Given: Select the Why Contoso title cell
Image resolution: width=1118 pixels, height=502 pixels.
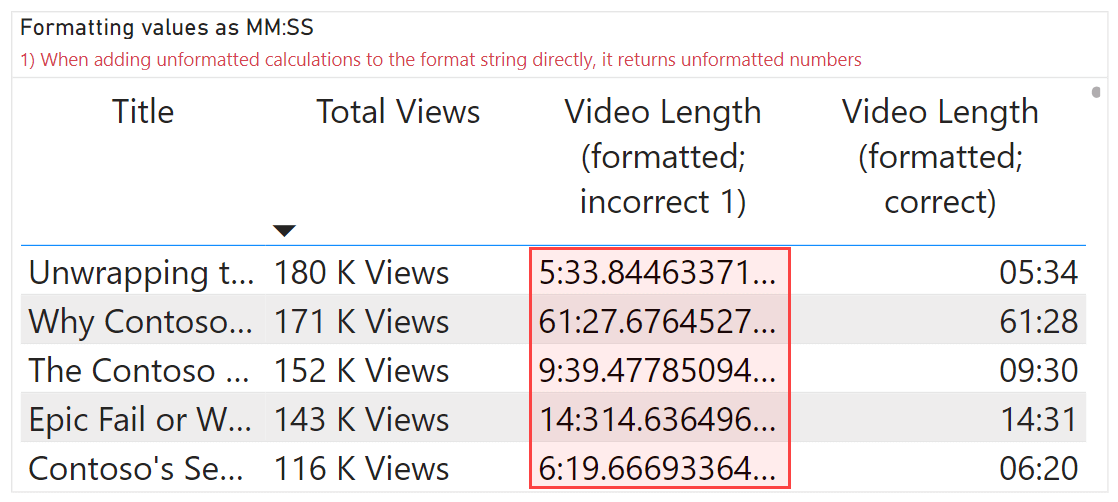Looking at the screenshot, I should tap(141, 321).
